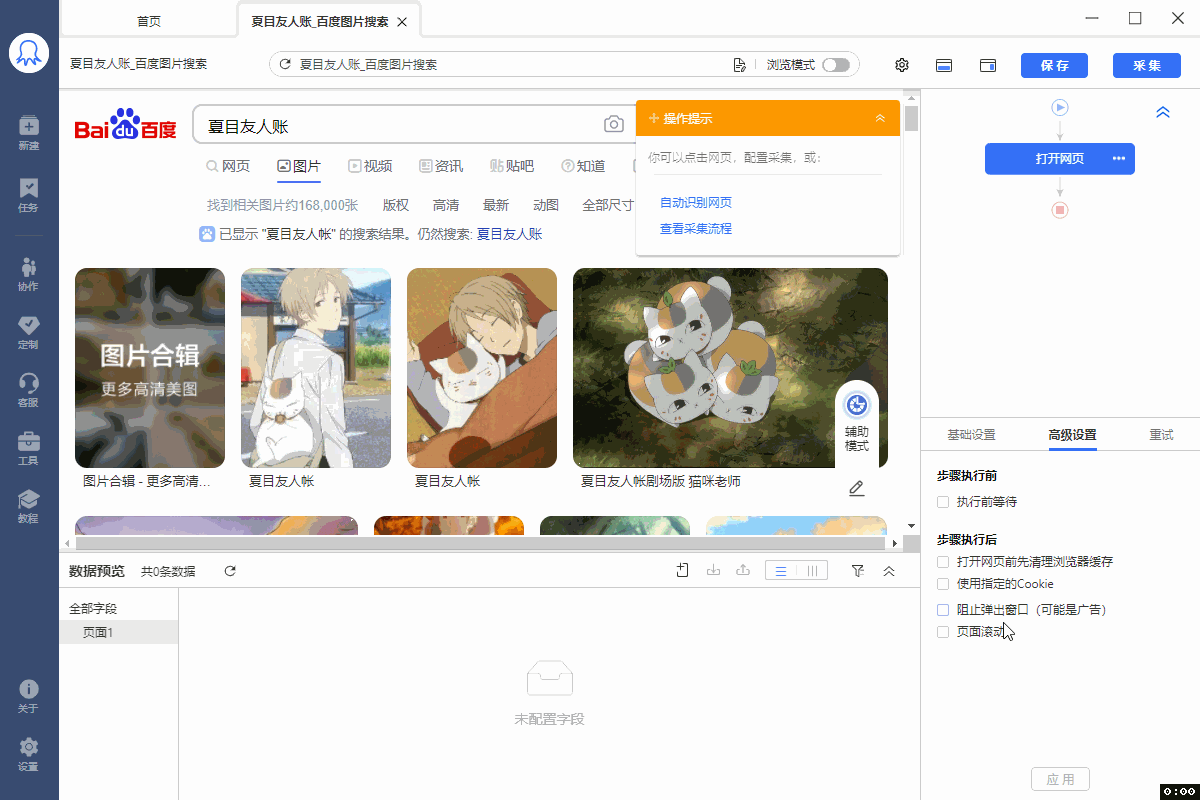Click the upload/export icon in data preview toolbar
The height and width of the screenshot is (800, 1200).
tap(743, 571)
